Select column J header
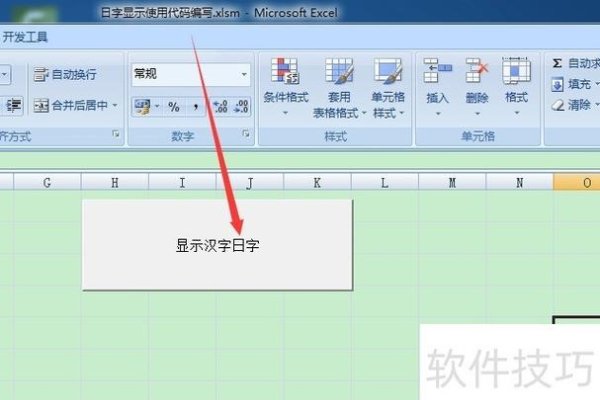600x400 pixels. (249, 183)
